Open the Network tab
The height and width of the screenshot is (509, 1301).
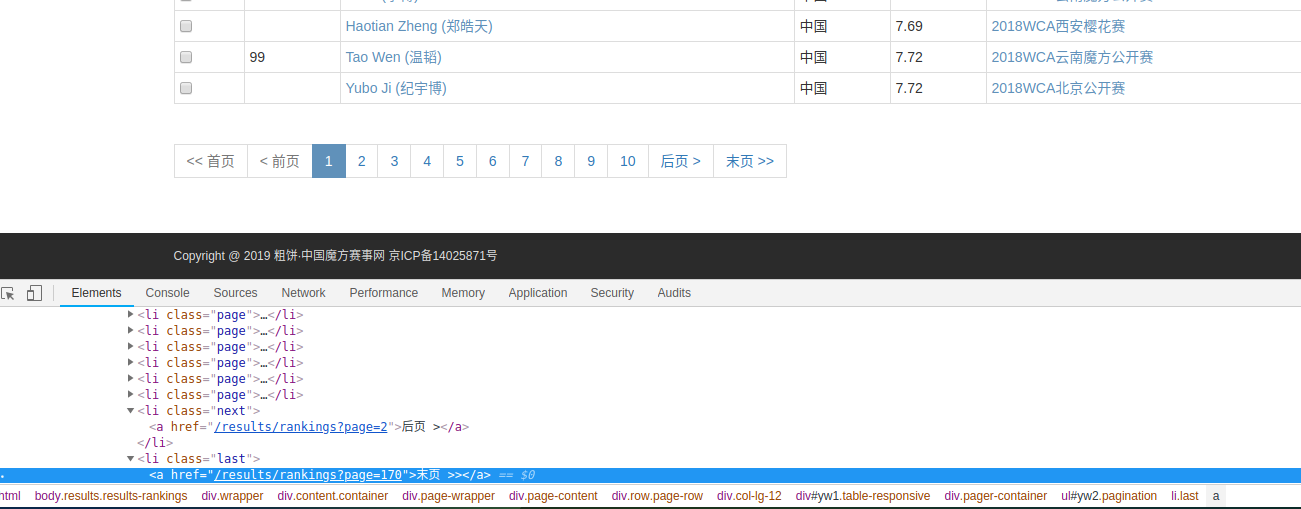tap(303, 293)
